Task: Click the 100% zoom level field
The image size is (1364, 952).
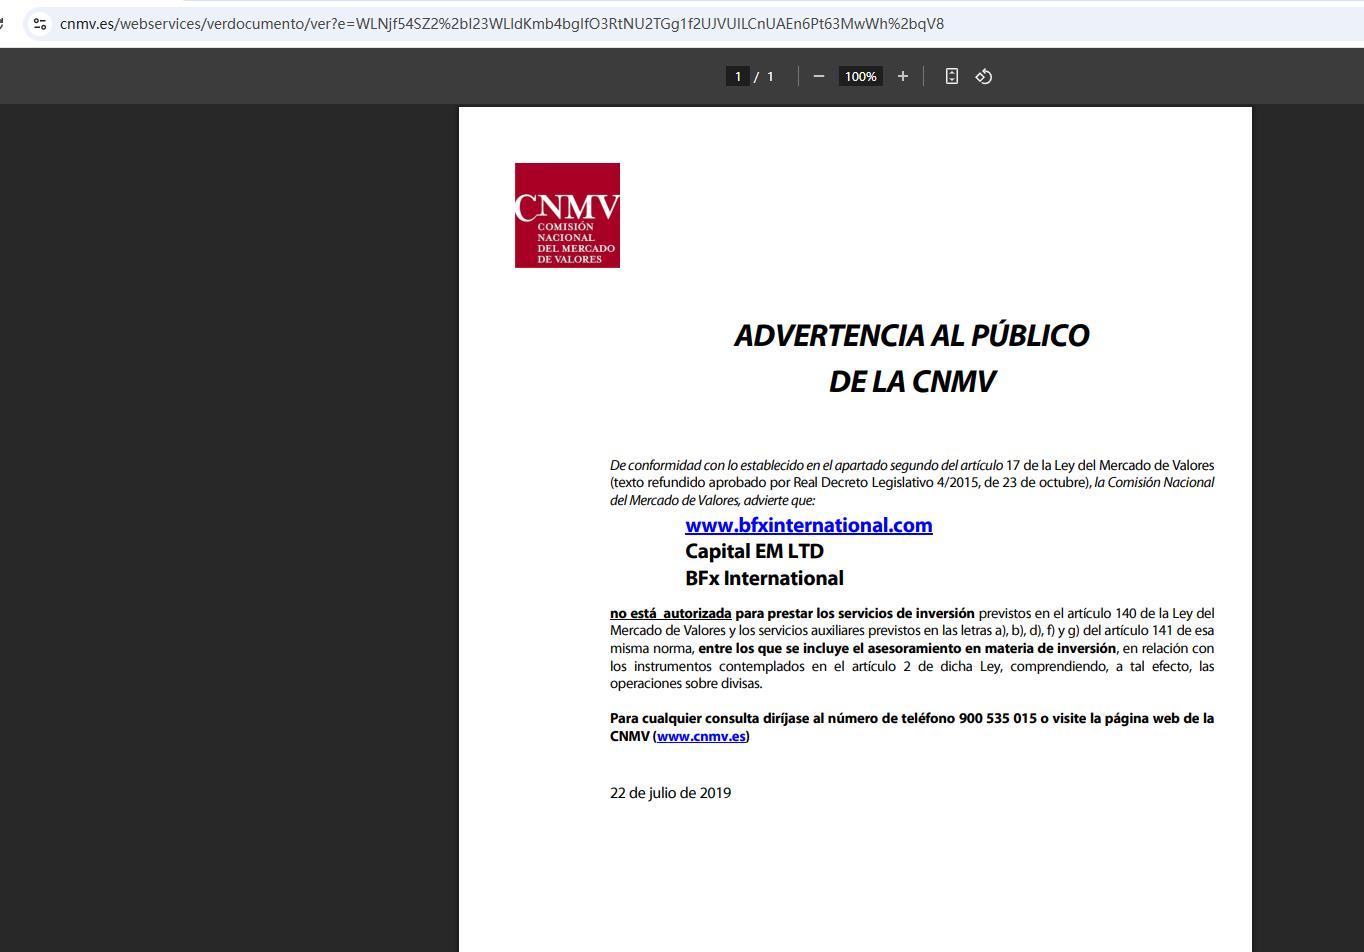Action: pos(860,76)
